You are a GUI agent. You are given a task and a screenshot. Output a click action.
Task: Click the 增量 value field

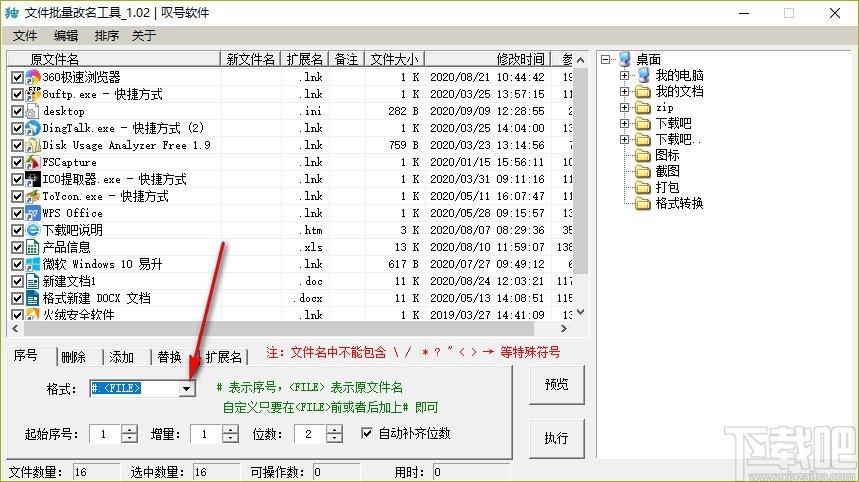pos(207,434)
